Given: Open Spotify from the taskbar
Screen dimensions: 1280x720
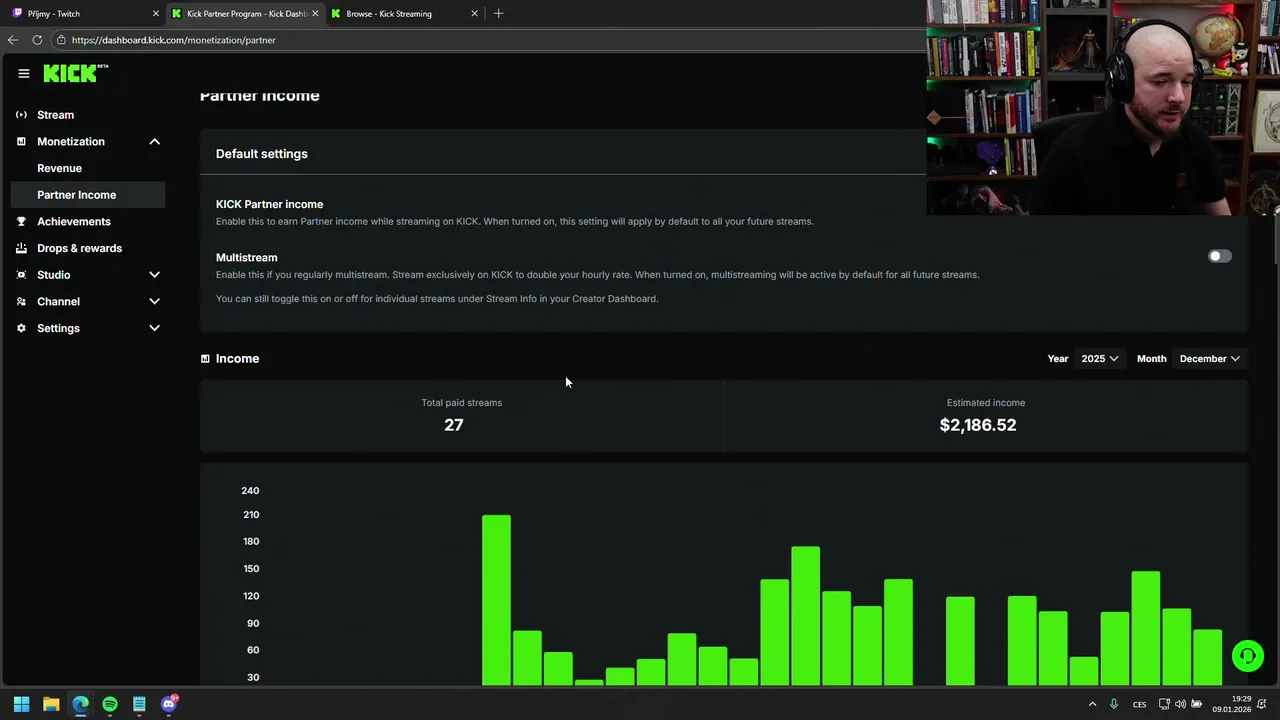Looking at the screenshot, I should [x=110, y=704].
